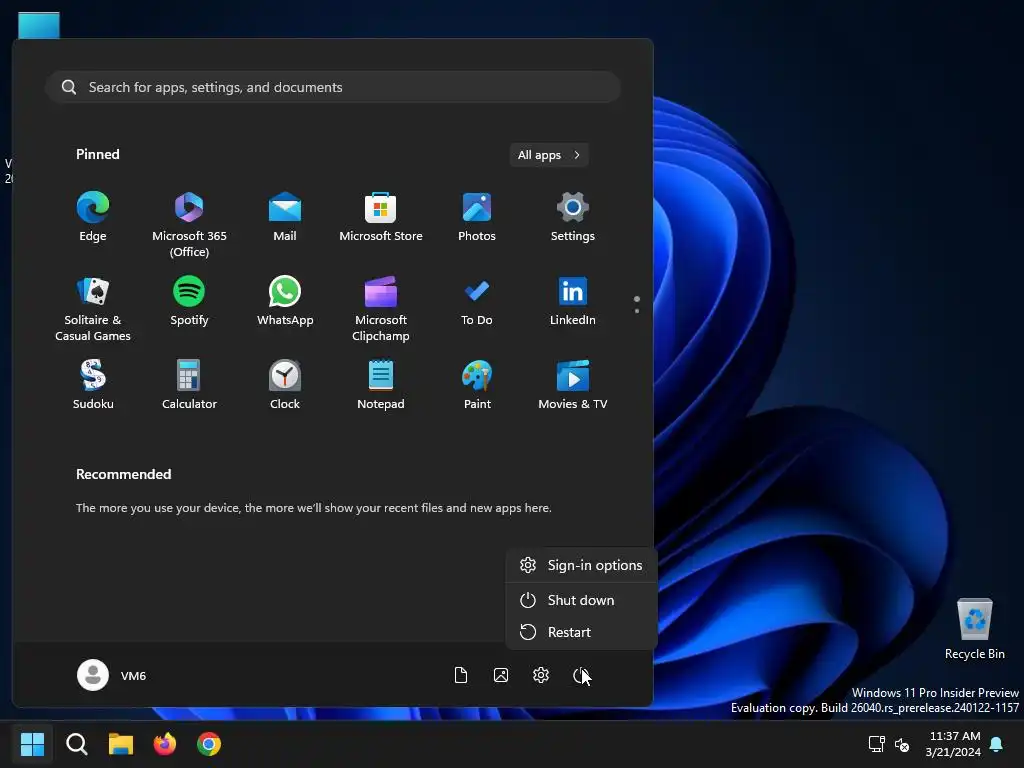The width and height of the screenshot is (1024, 768).
Task: Open the VM6 user account menu
Action: [x=112, y=675]
